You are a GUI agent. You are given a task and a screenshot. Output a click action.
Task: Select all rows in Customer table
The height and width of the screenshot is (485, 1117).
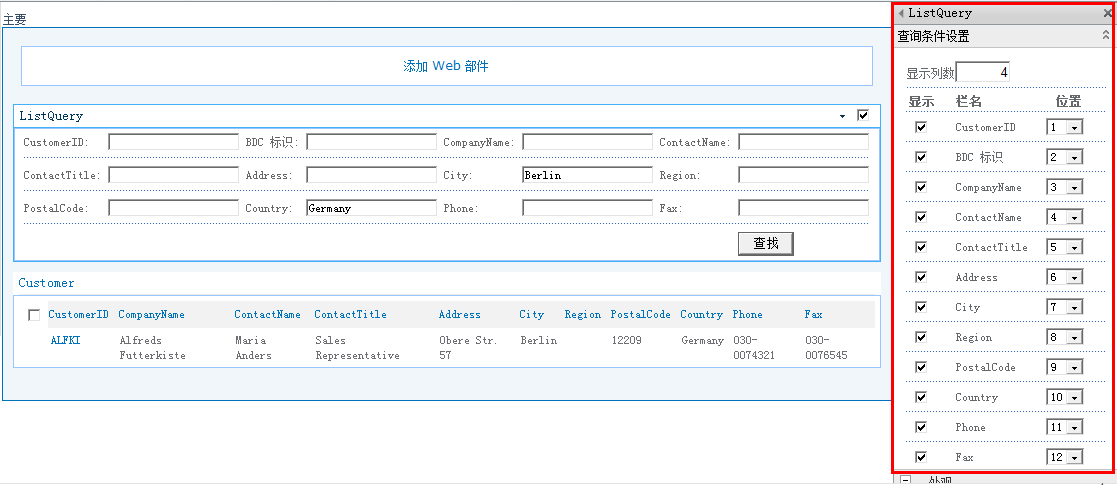33,315
